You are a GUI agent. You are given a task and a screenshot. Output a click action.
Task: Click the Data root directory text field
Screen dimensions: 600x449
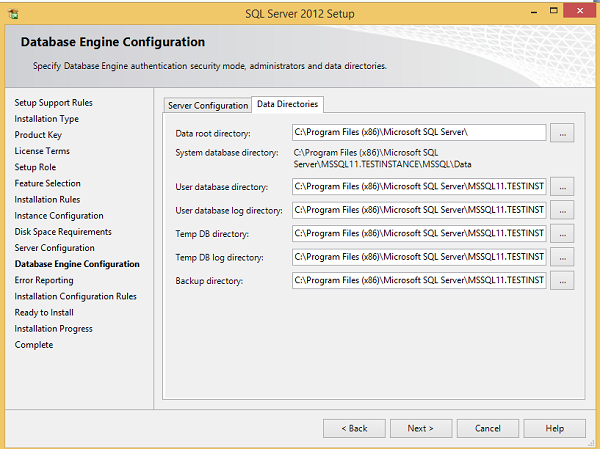click(x=418, y=133)
